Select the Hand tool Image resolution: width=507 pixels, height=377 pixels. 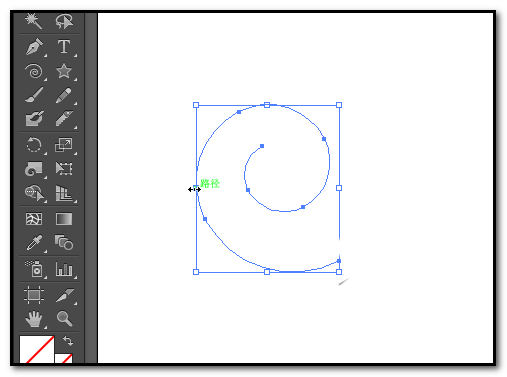[34, 319]
